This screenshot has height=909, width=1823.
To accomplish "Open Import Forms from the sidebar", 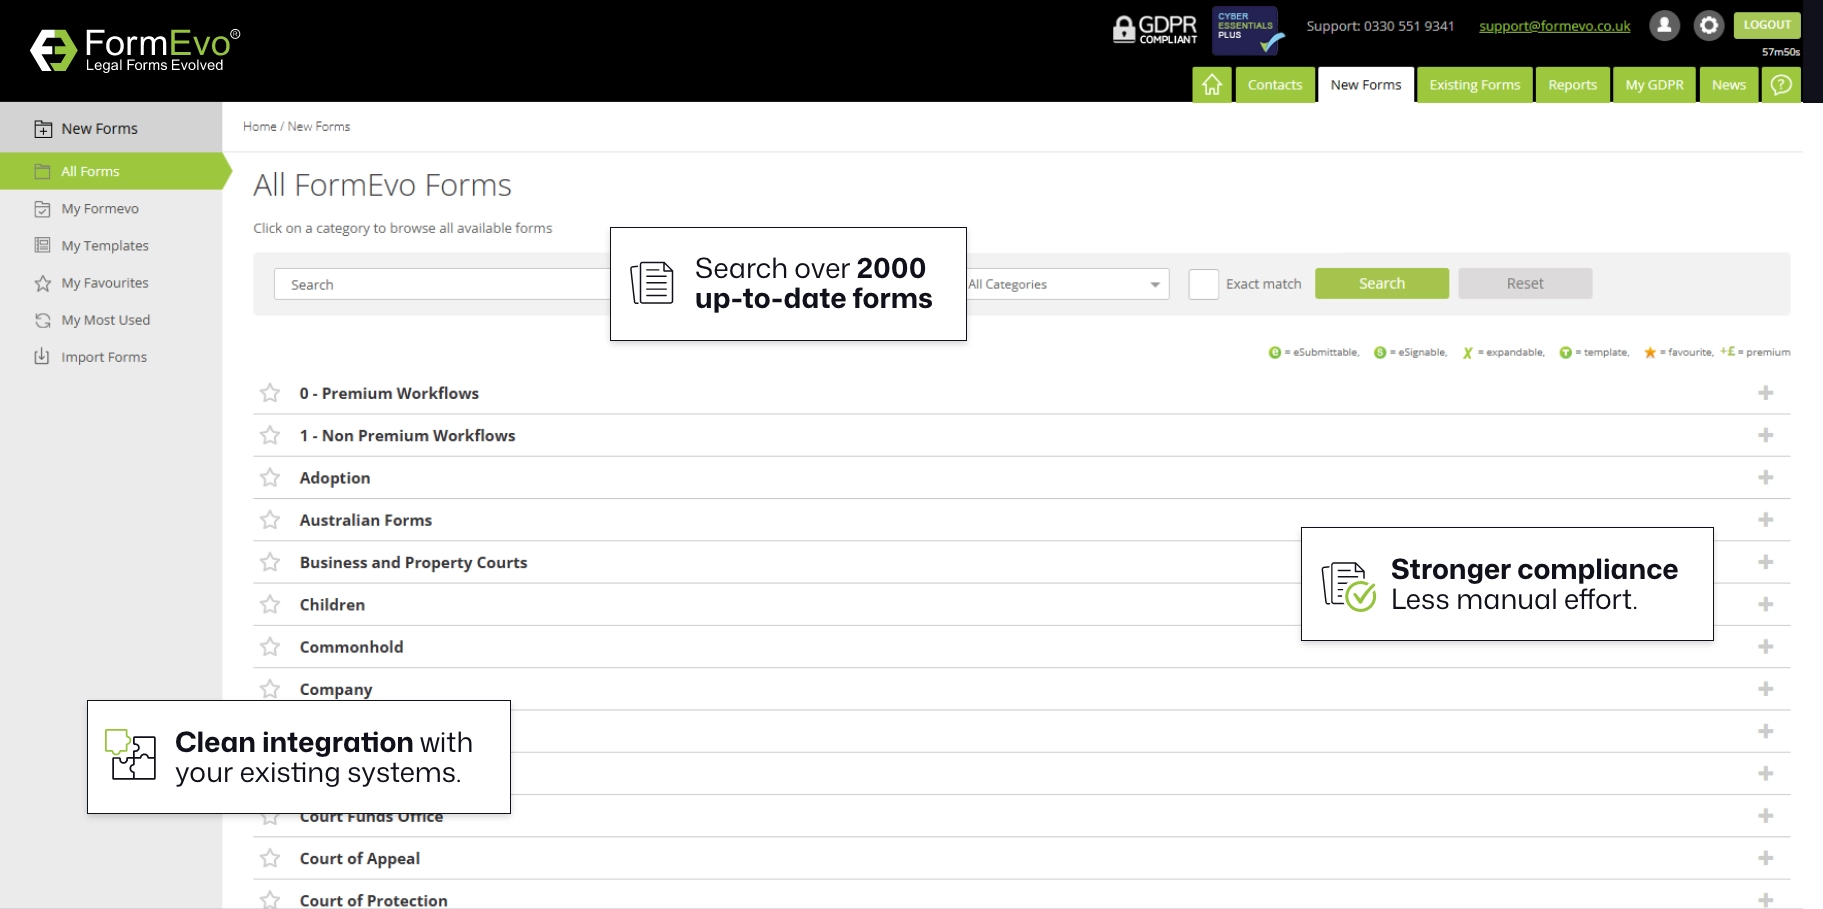I will [103, 357].
